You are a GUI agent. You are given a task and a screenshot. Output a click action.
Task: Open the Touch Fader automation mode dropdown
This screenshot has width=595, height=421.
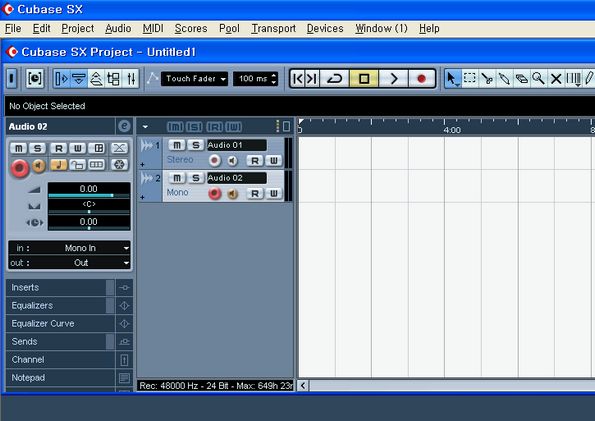(x=194, y=79)
